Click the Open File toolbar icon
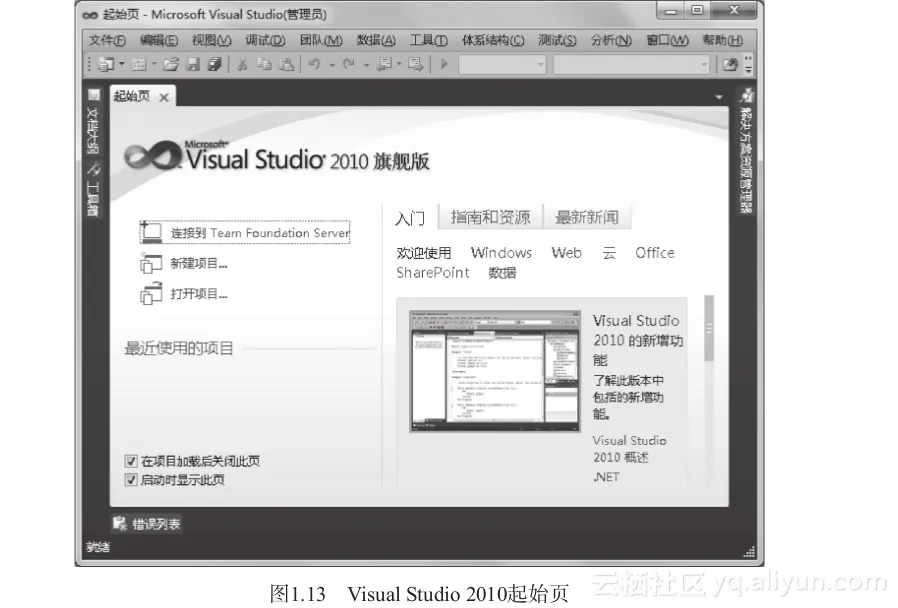Viewport: 898px width, 608px height. (x=171, y=65)
